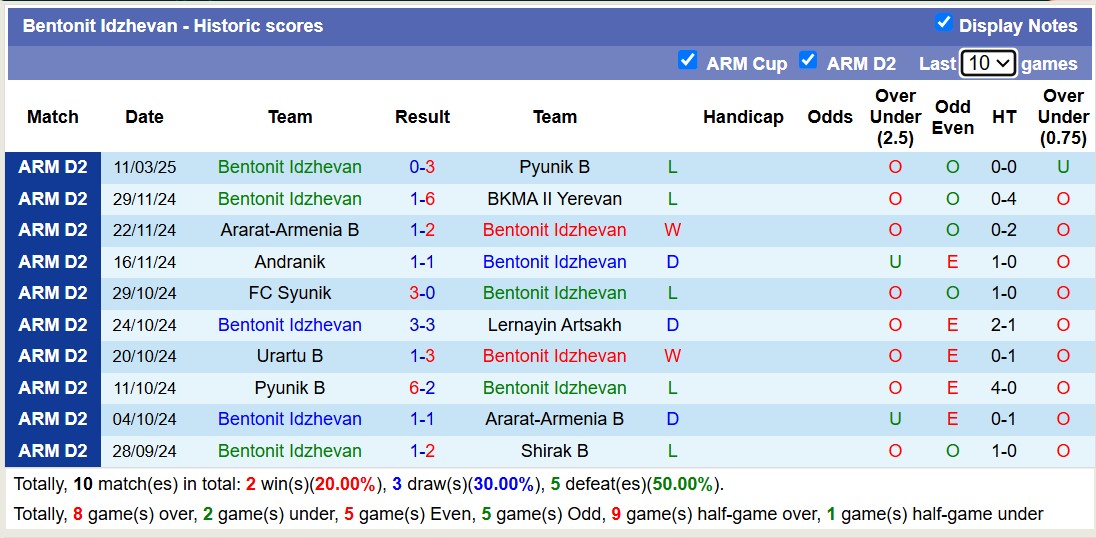Click the 6-2 result on 11/10/24
The width and height of the screenshot is (1096, 538).
422,388
